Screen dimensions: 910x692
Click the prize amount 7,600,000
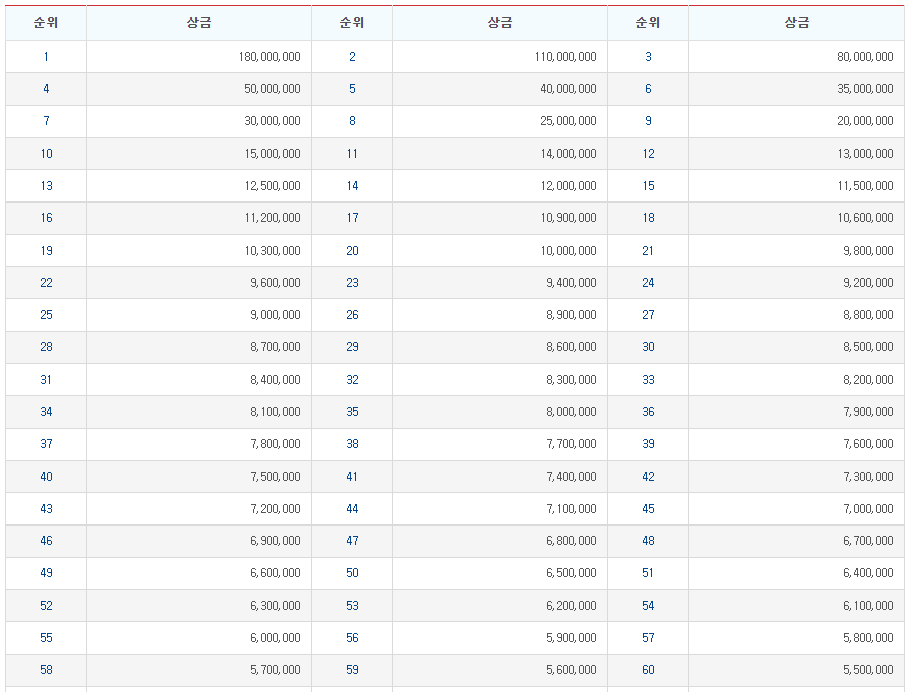[868, 444]
